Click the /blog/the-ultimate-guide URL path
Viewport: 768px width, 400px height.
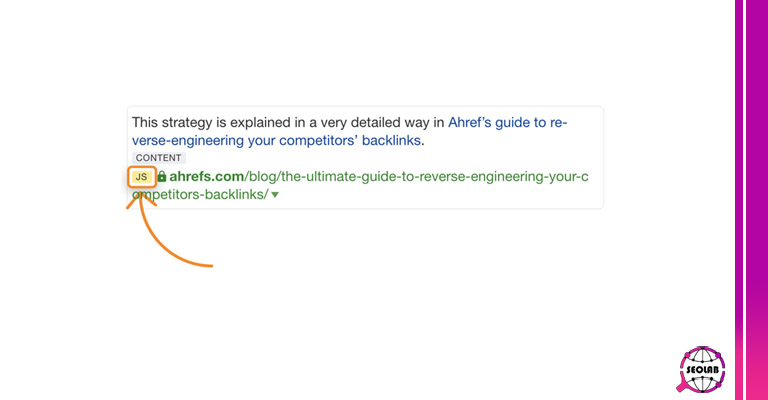click(x=416, y=176)
